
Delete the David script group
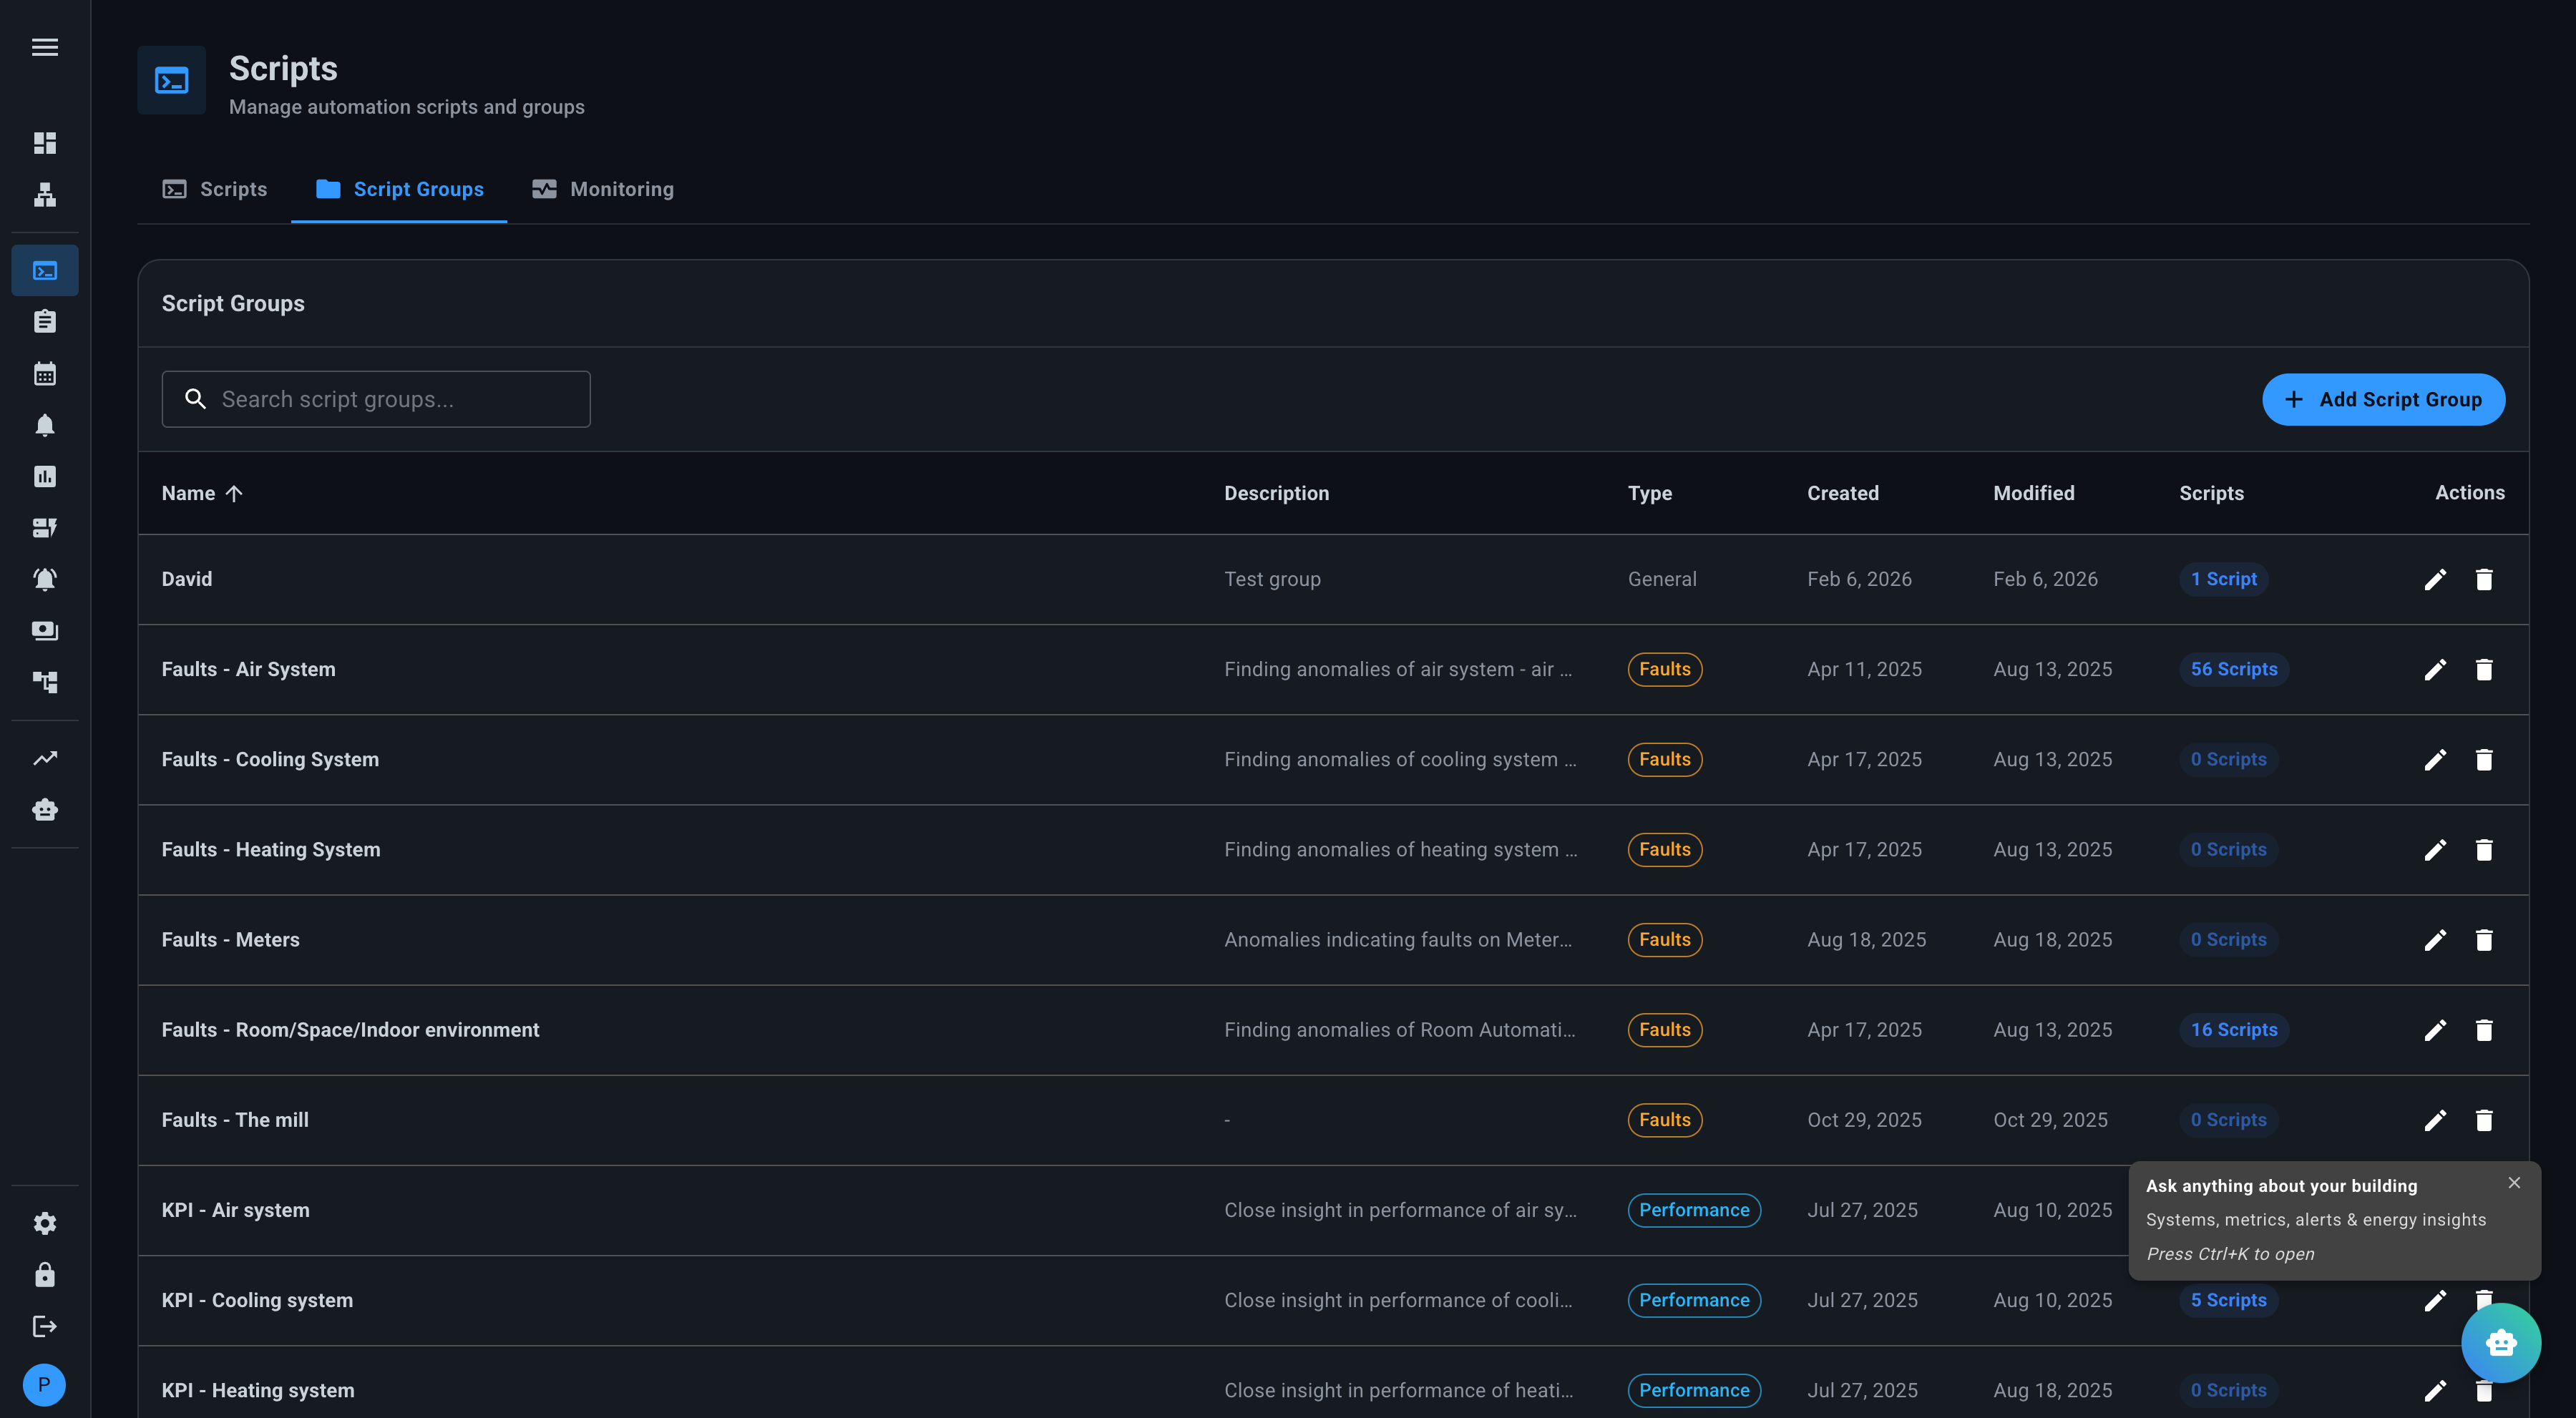pyautogui.click(x=2484, y=579)
